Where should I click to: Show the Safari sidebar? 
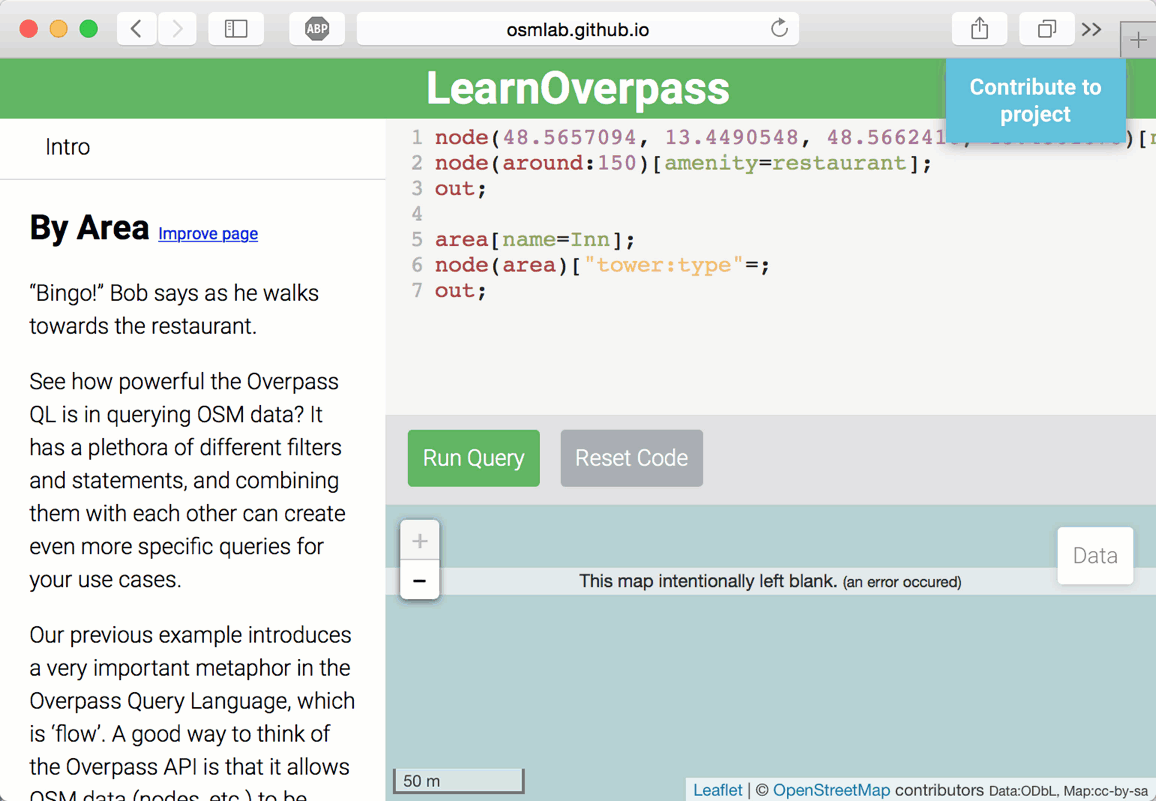pos(236,30)
